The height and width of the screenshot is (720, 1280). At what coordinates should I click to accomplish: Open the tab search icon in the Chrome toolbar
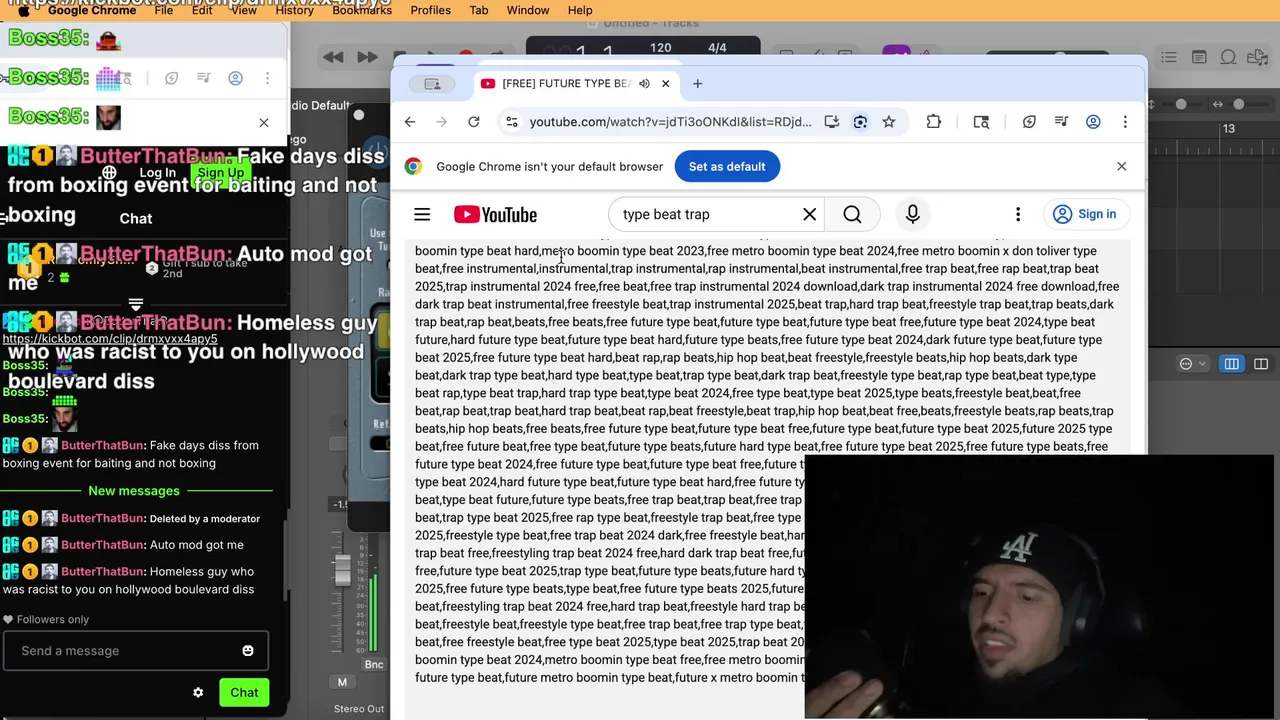(981, 122)
